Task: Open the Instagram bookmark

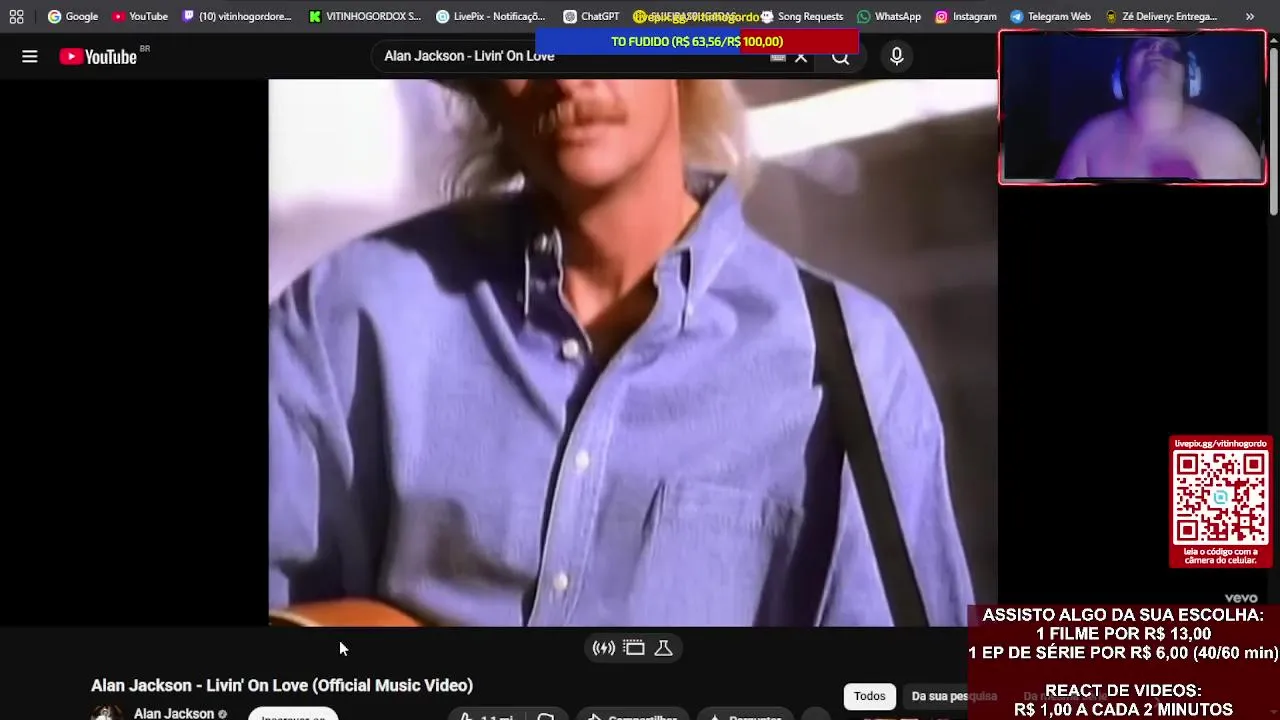Action: coord(966,16)
